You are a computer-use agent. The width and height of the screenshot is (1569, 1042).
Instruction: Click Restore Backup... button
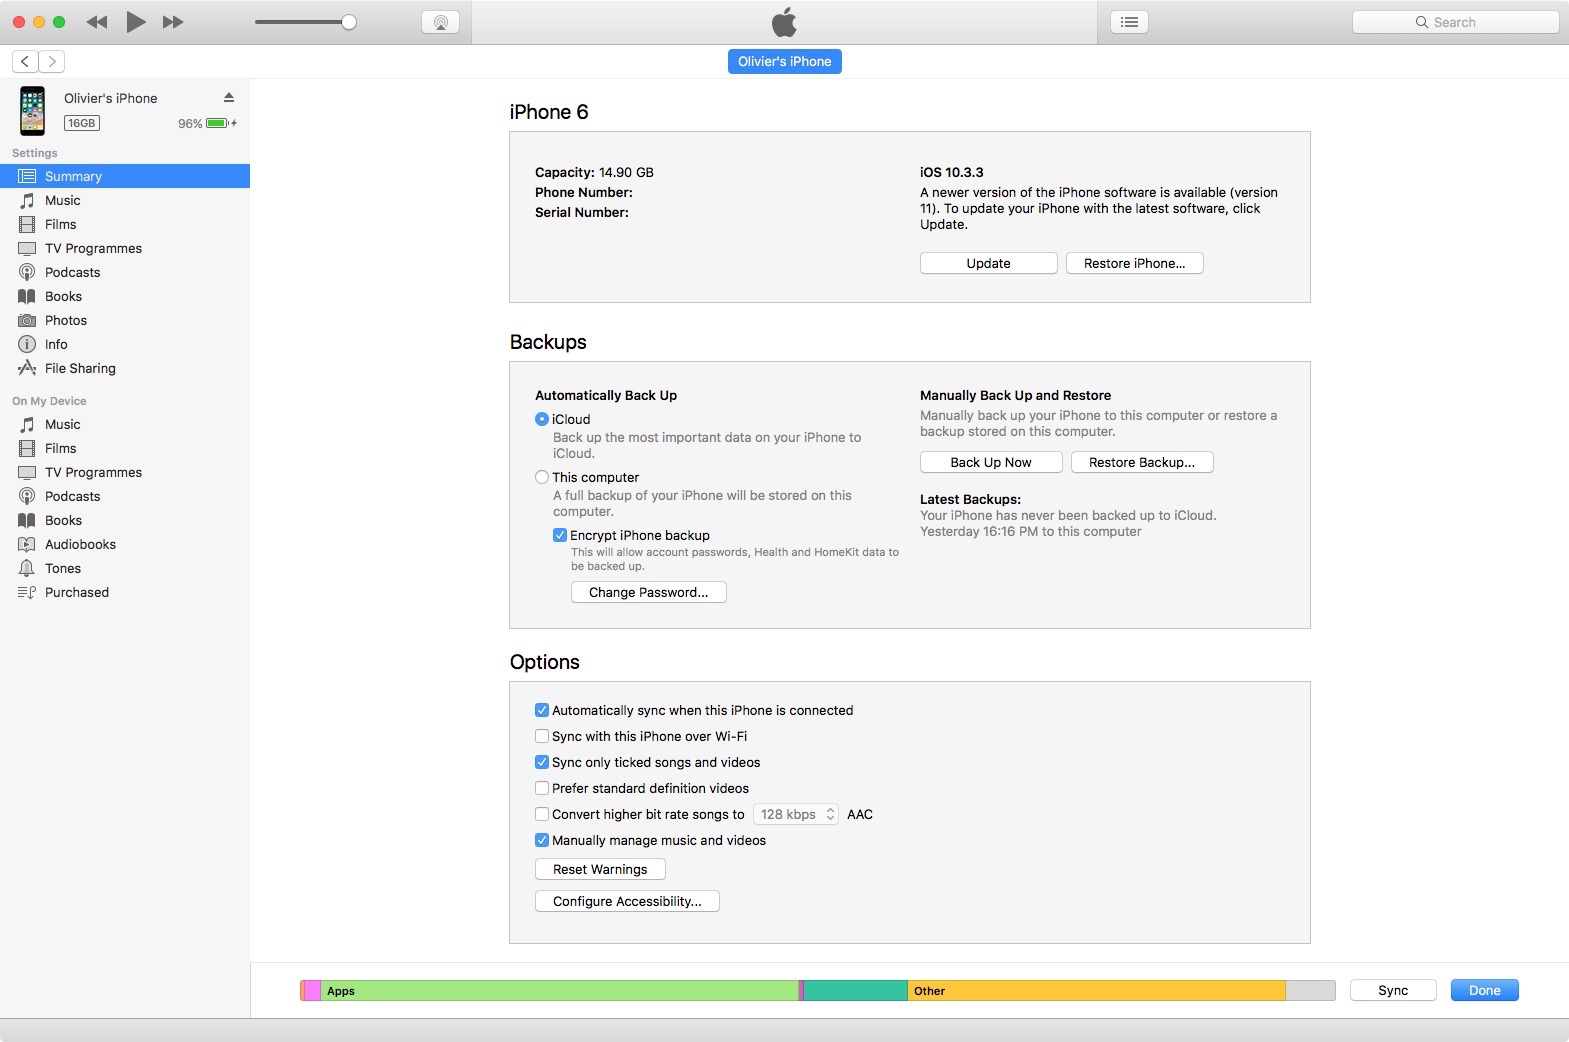click(x=1142, y=462)
